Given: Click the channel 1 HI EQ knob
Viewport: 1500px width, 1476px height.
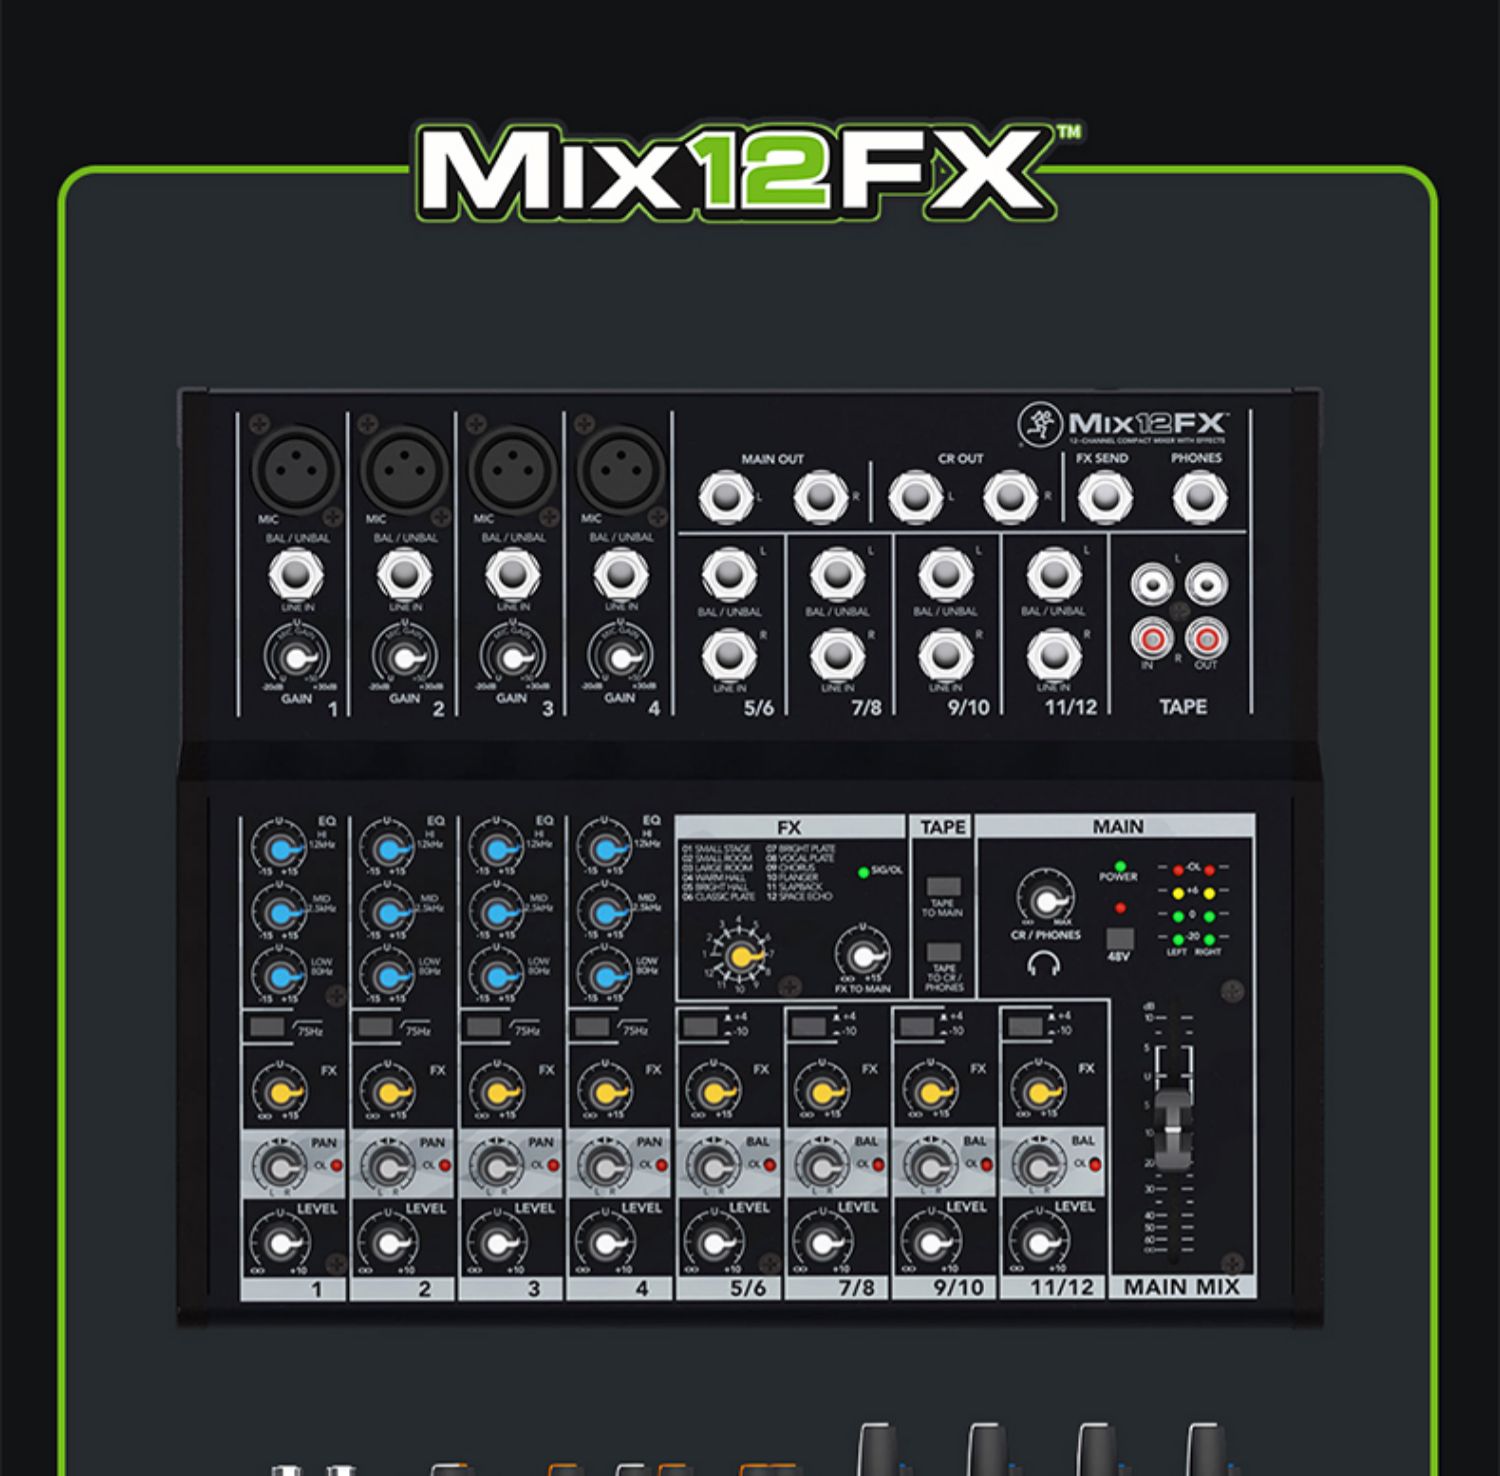Looking at the screenshot, I should pos(279,848).
